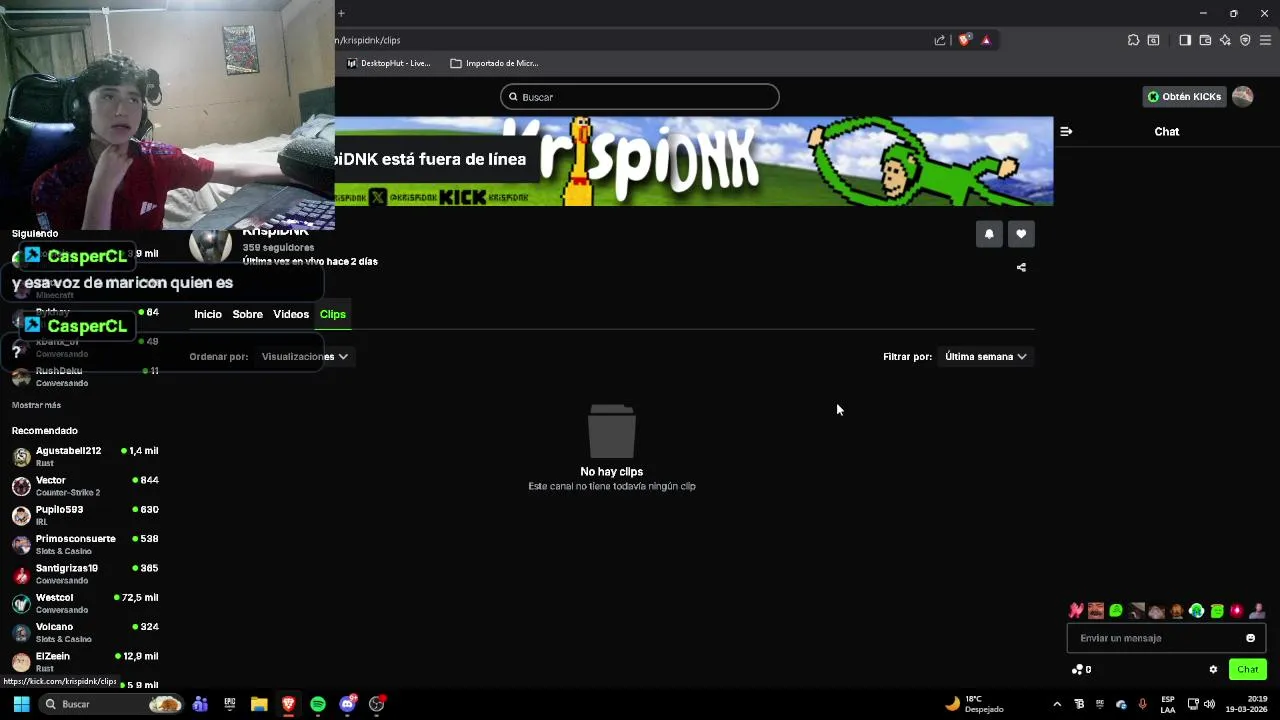Click the volume speaker icon in tray

pyautogui.click(x=1209, y=704)
